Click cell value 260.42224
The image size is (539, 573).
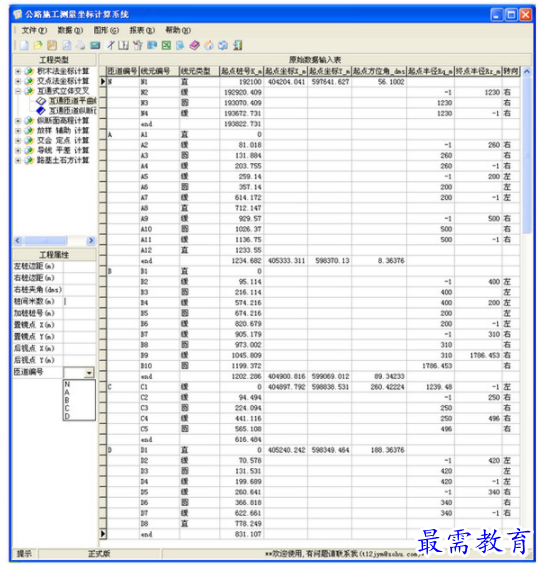[387, 387]
